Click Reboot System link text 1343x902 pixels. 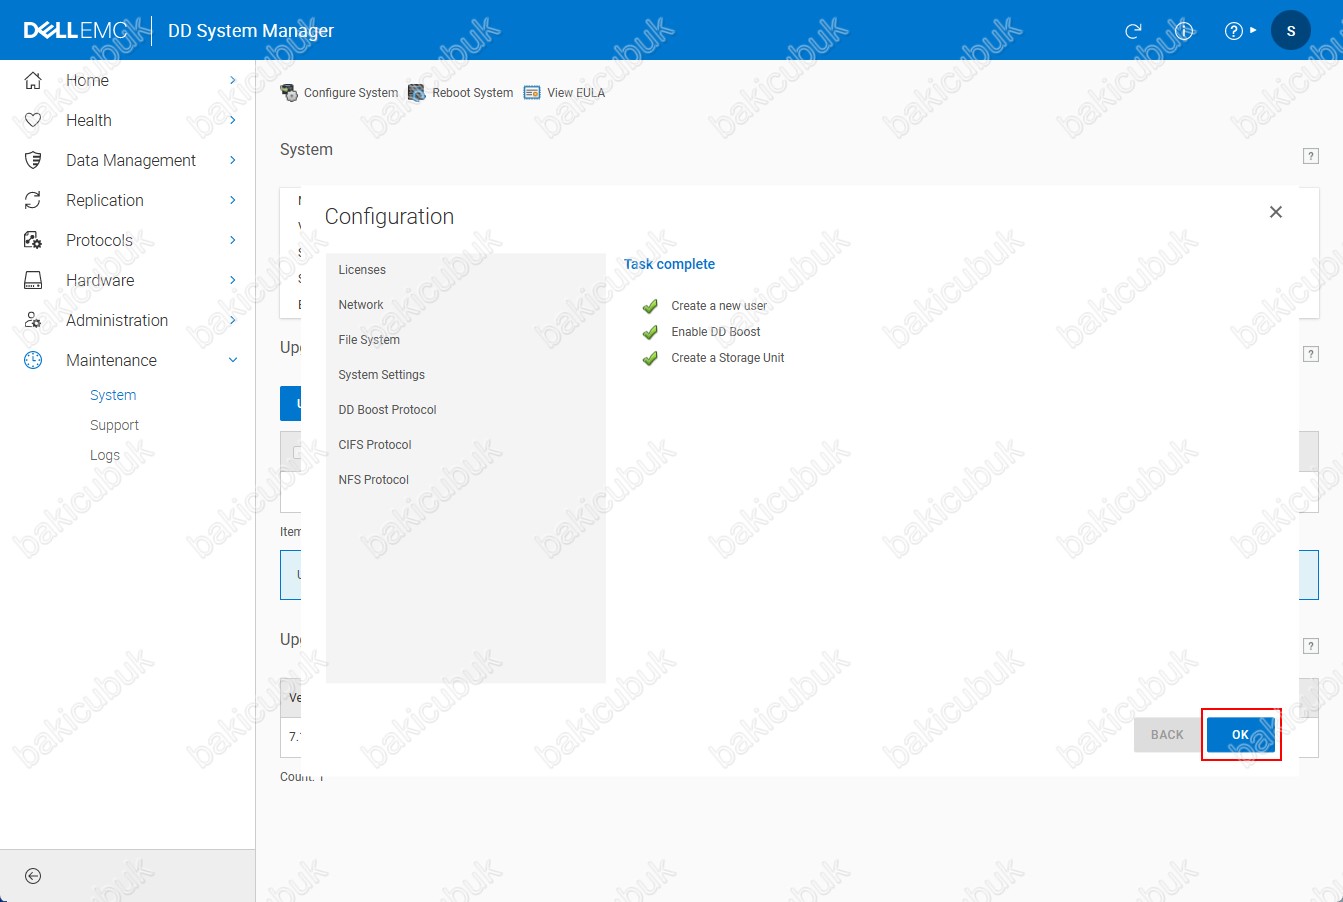(473, 93)
